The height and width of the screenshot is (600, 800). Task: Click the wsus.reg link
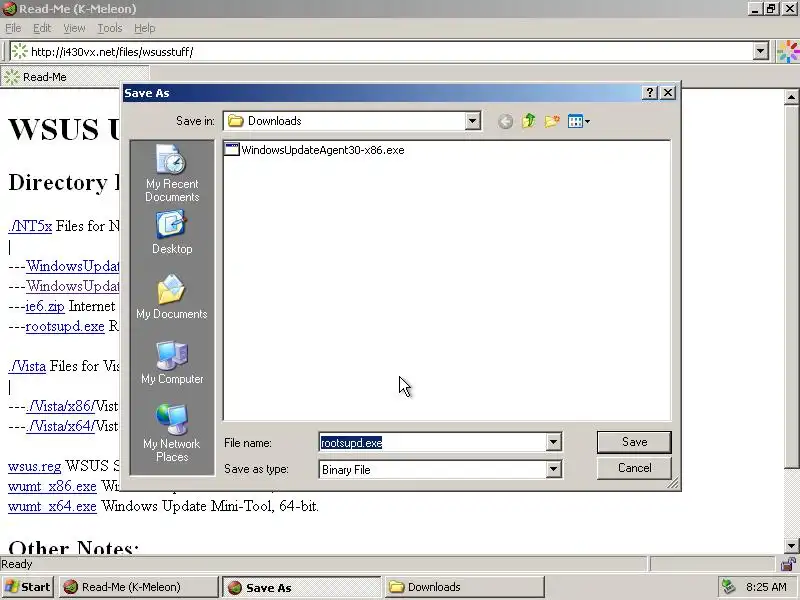tap(34, 466)
